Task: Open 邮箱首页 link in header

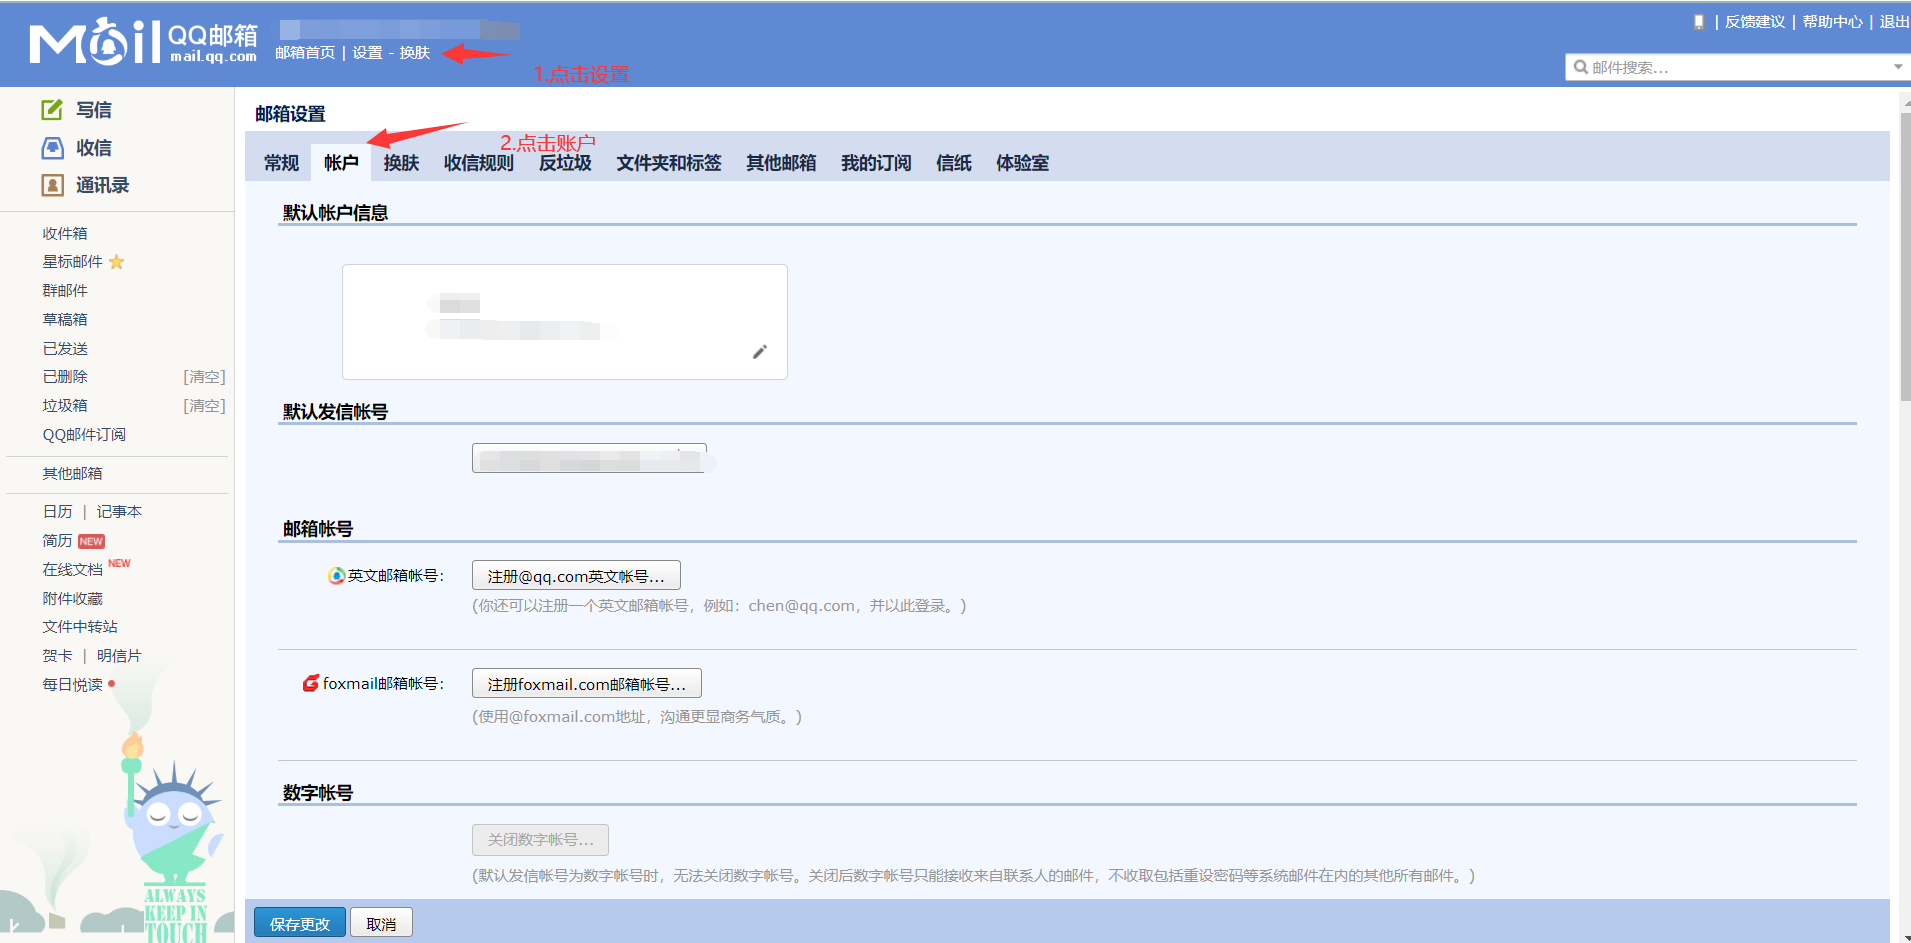Action: tap(305, 53)
